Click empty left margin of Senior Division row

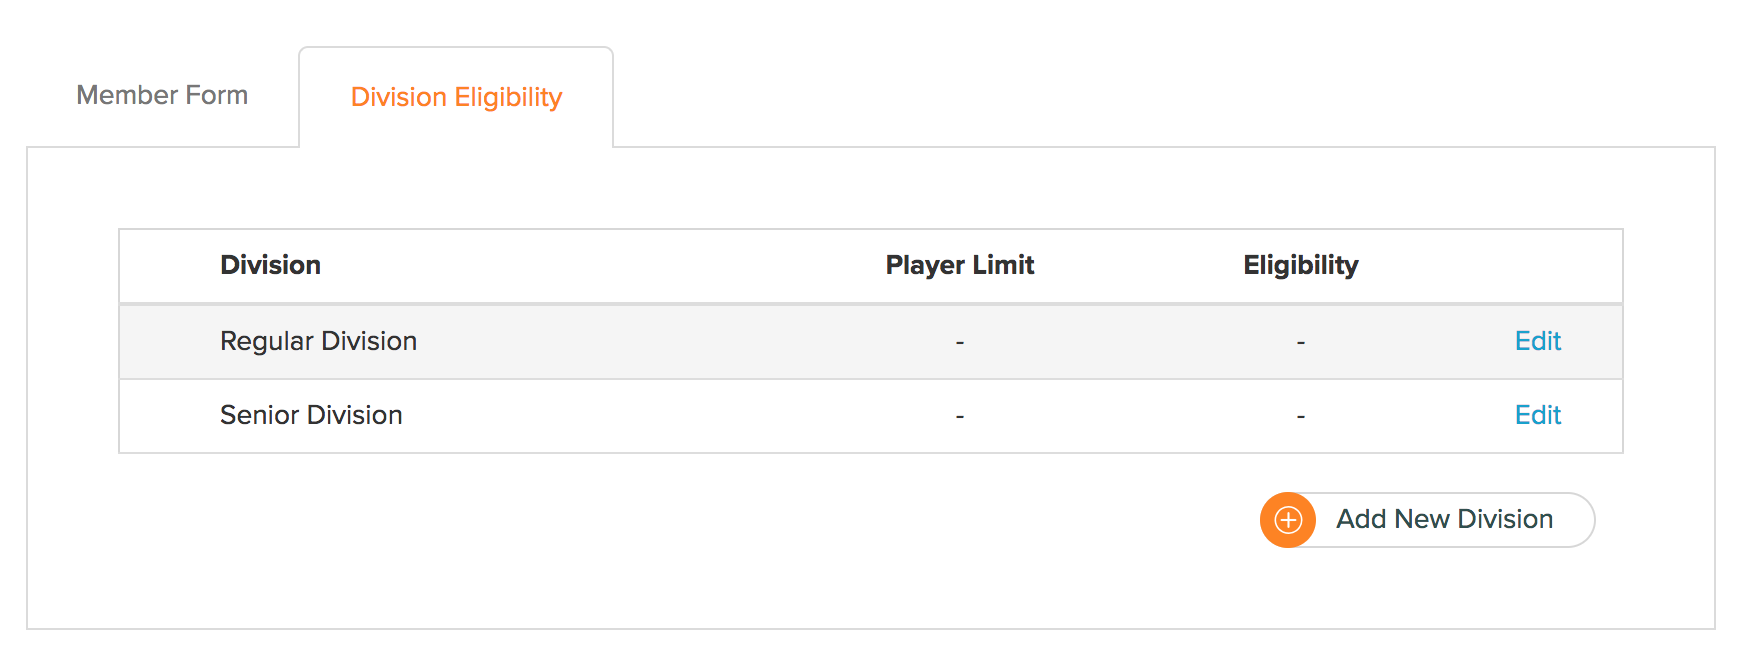tap(170, 416)
